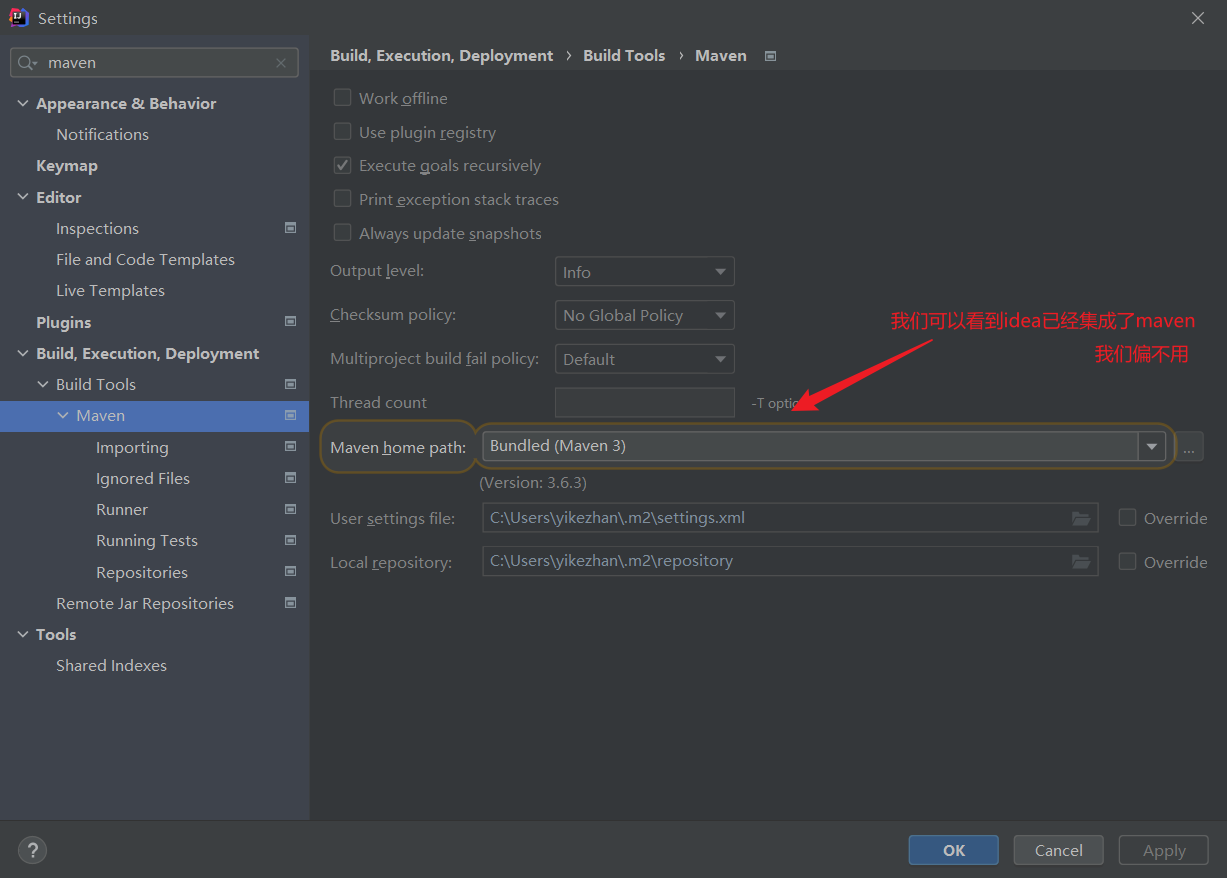
Task: Click the search magnifier icon
Action: point(27,63)
